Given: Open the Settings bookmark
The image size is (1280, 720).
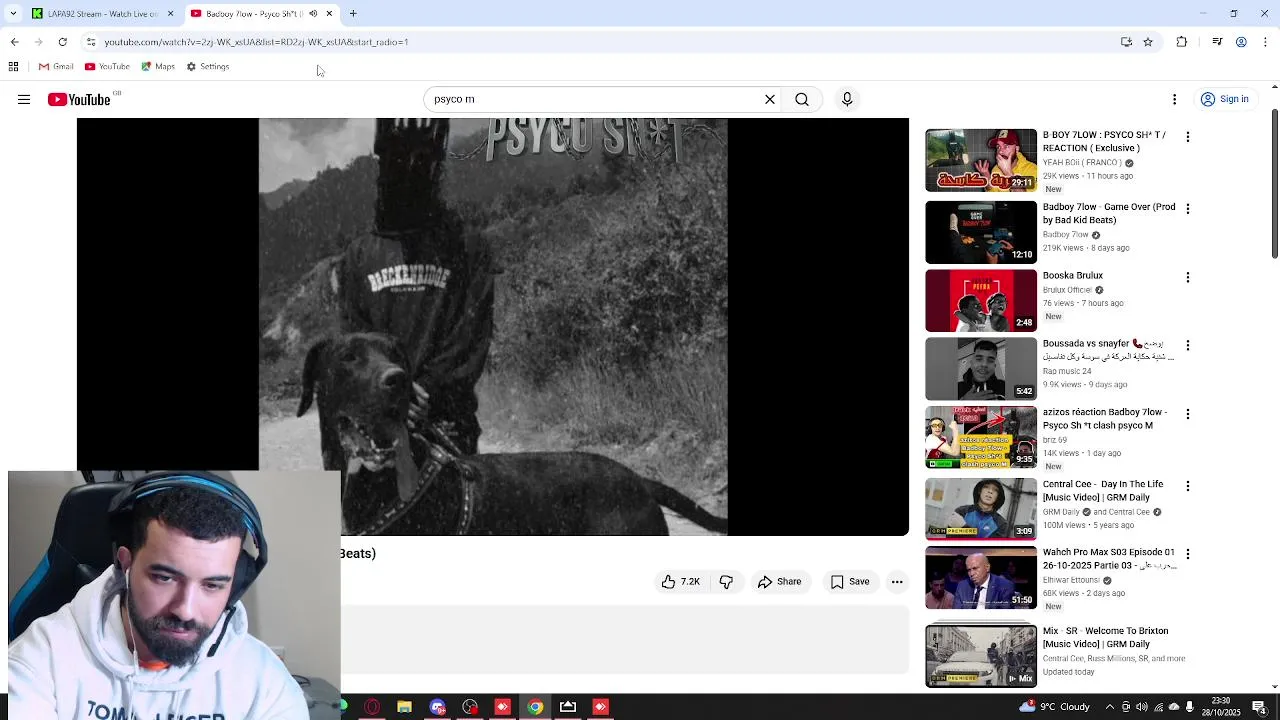Looking at the screenshot, I should click(x=208, y=67).
